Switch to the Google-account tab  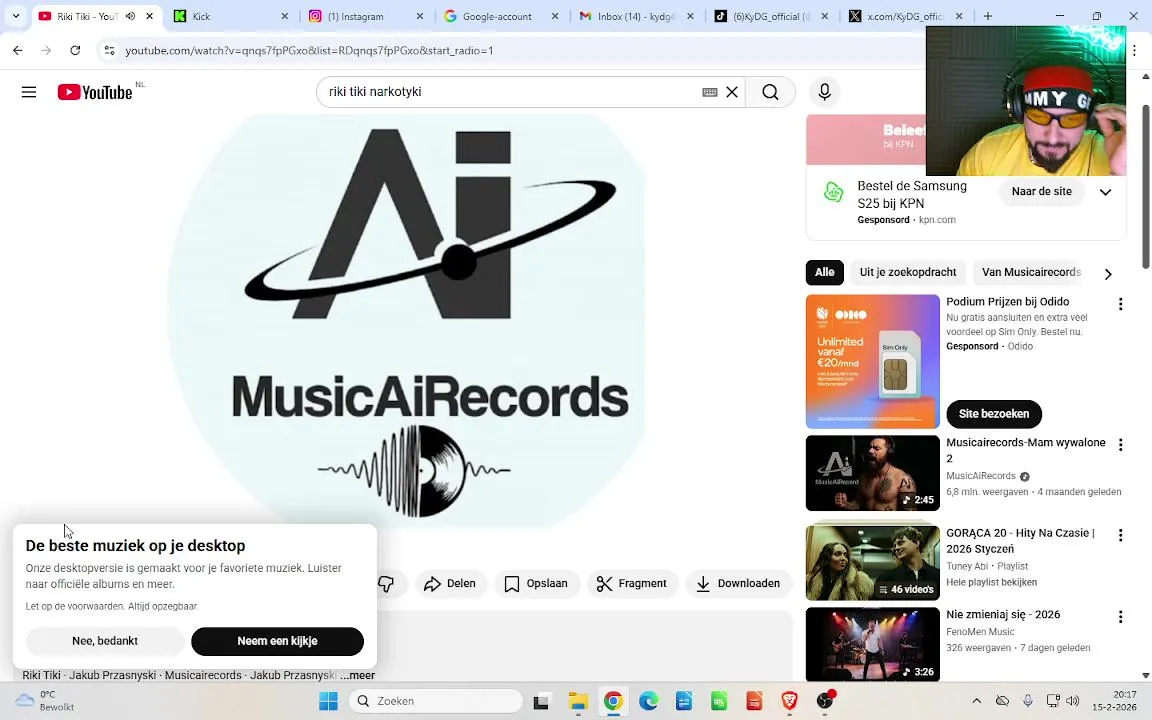click(x=502, y=16)
